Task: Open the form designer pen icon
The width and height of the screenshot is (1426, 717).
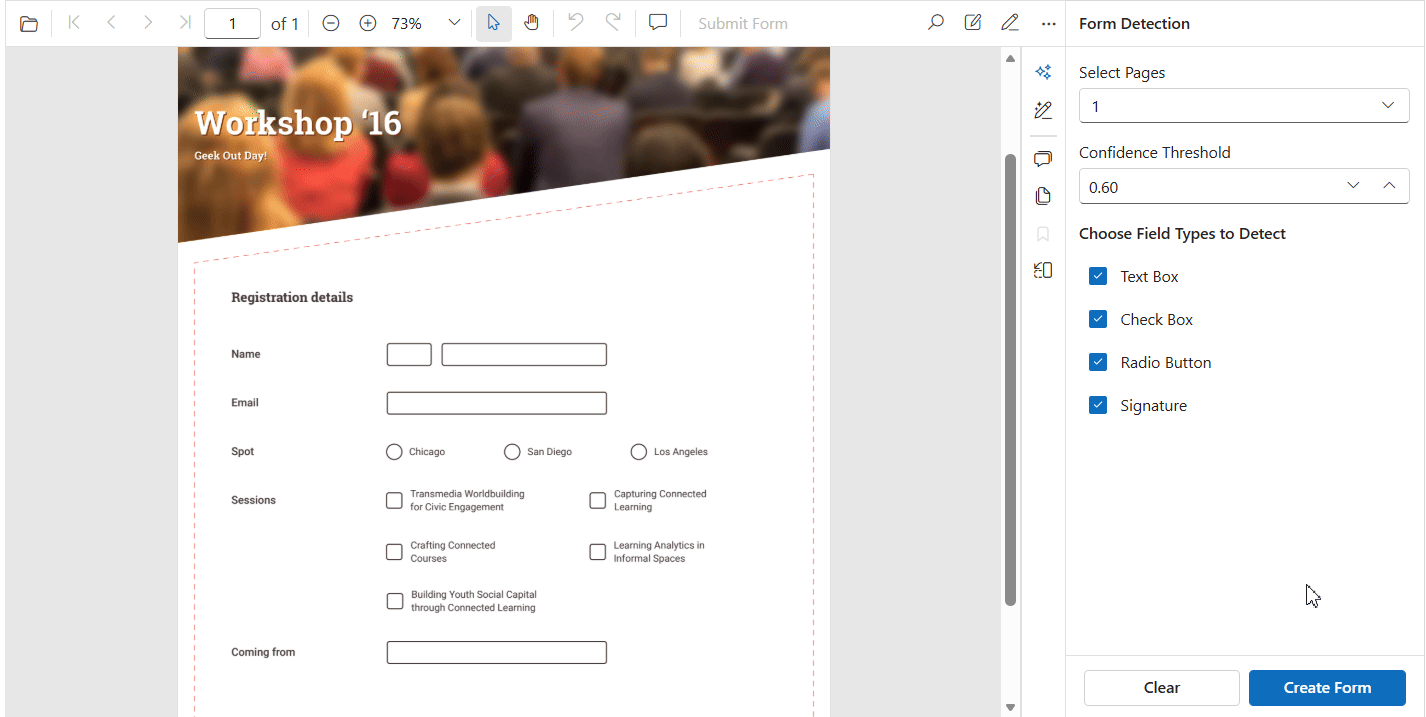Action: click(x=1010, y=22)
